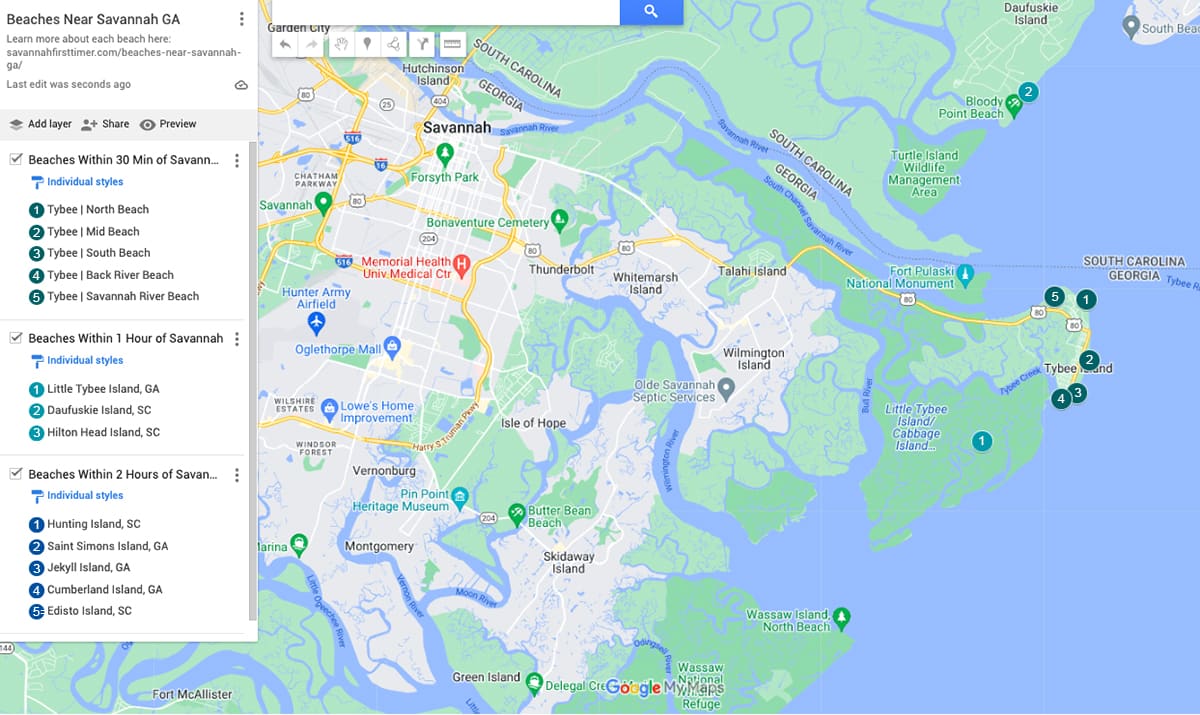Select the add directions tool
The height and width of the screenshot is (715, 1200).
pos(423,44)
